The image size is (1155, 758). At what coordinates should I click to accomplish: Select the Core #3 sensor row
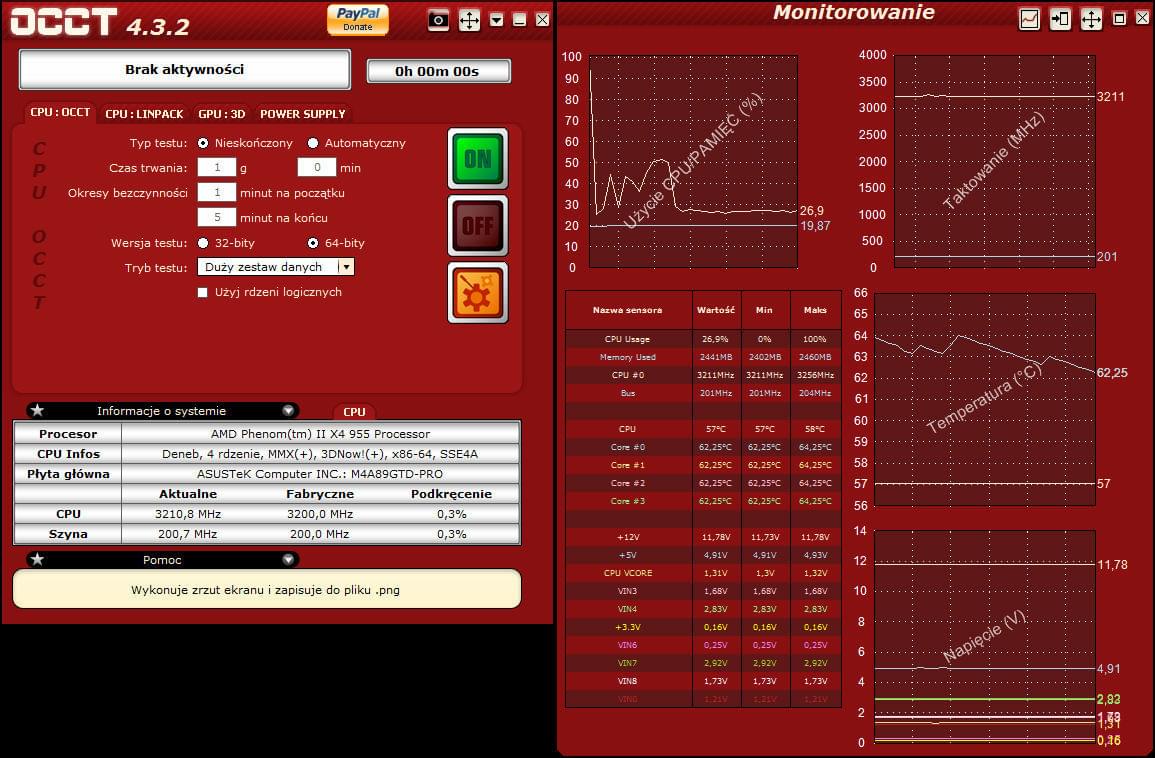(x=703, y=501)
